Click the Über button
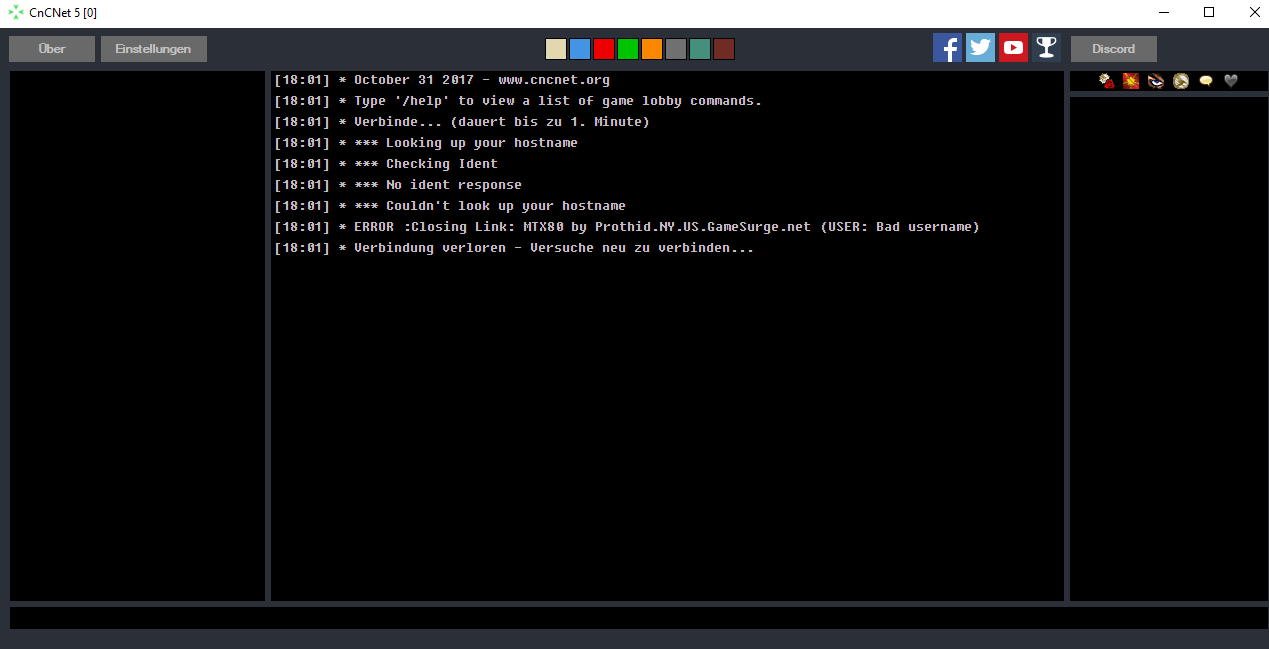1269x649 pixels. 52,49
